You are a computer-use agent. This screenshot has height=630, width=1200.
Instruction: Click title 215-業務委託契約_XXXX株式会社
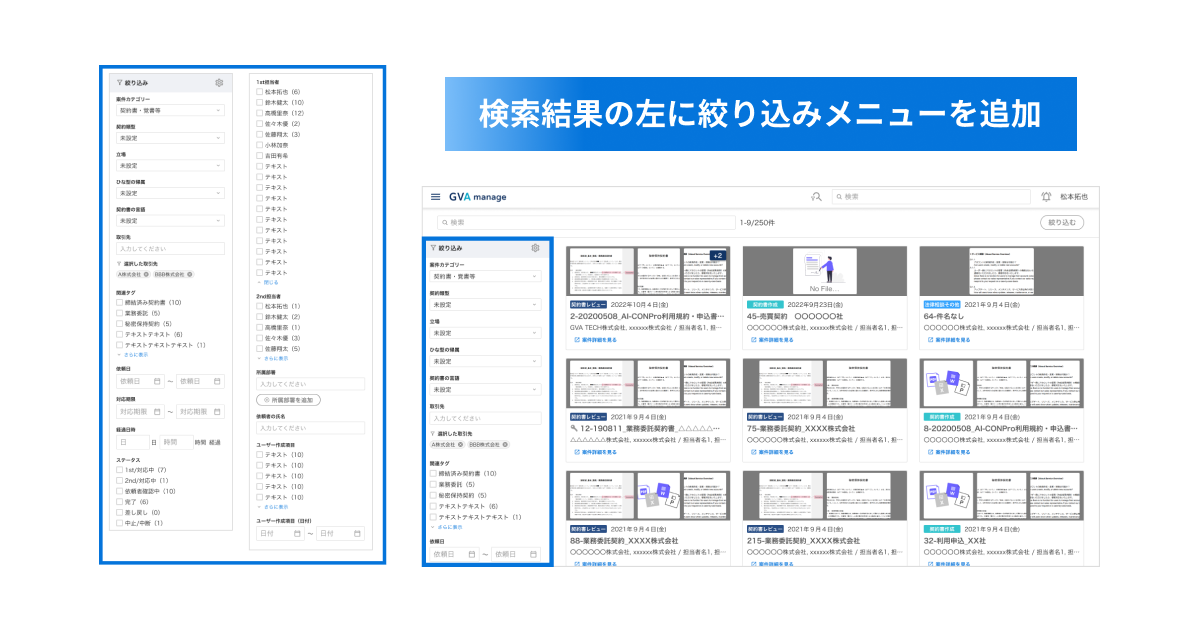803,541
